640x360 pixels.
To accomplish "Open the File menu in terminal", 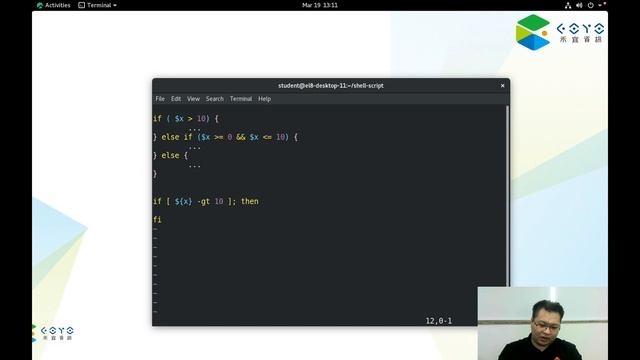I will pyautogui.click(x=160, y=99).
